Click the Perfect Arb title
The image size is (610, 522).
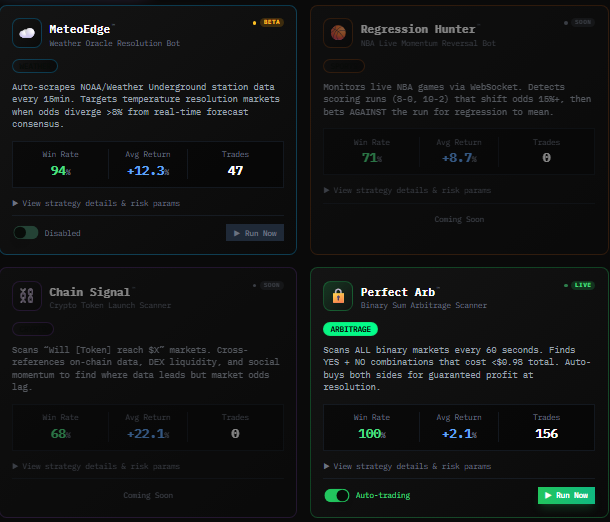tap(398, 292)
